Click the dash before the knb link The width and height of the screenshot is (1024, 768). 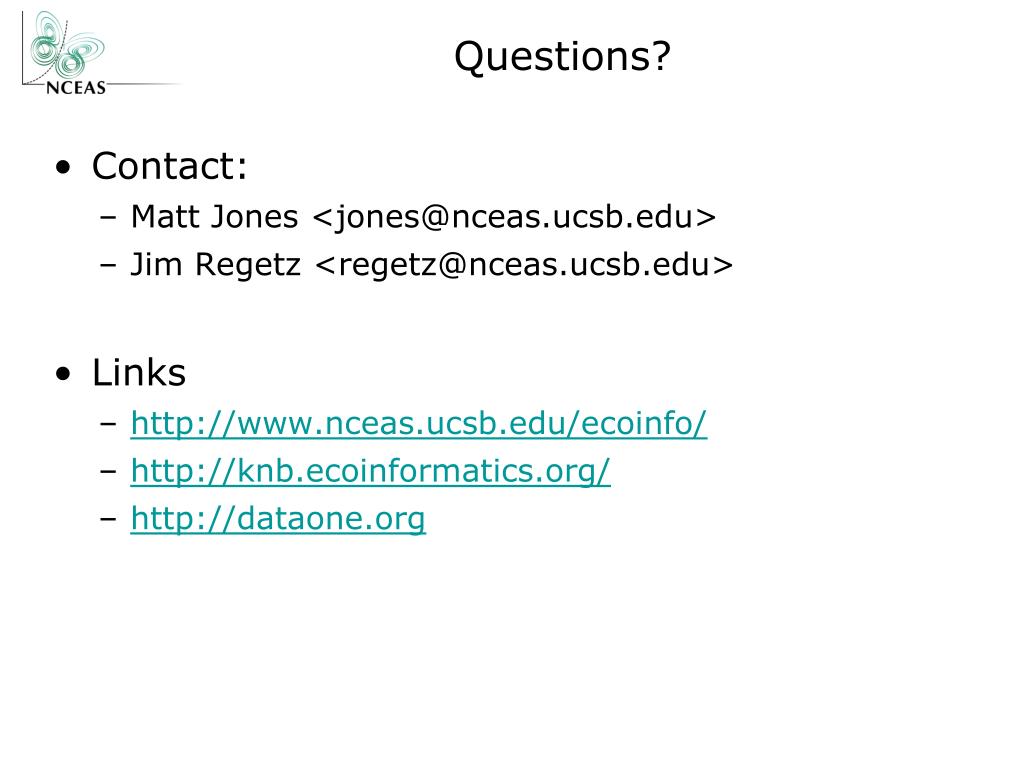click(x=108, y=472)
